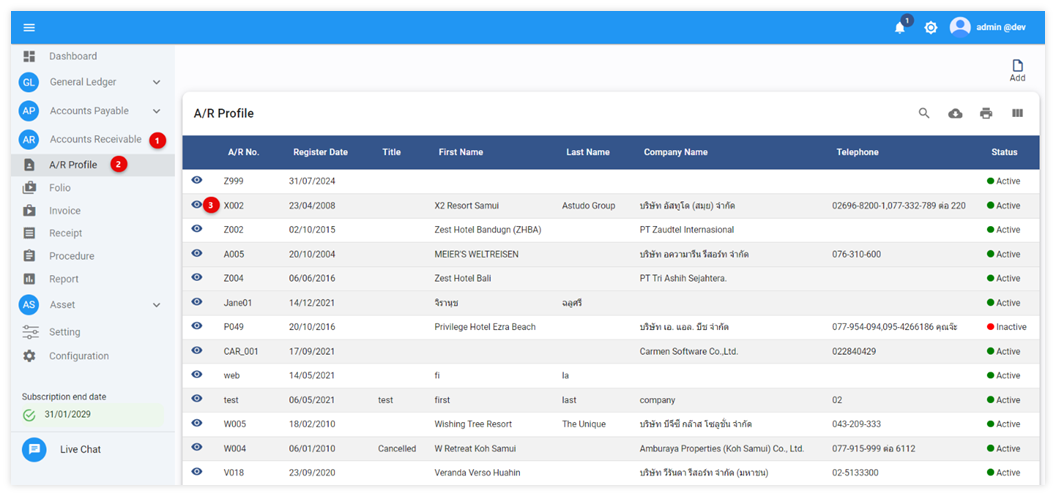Add a new A/R profile

coord(1017,70)
